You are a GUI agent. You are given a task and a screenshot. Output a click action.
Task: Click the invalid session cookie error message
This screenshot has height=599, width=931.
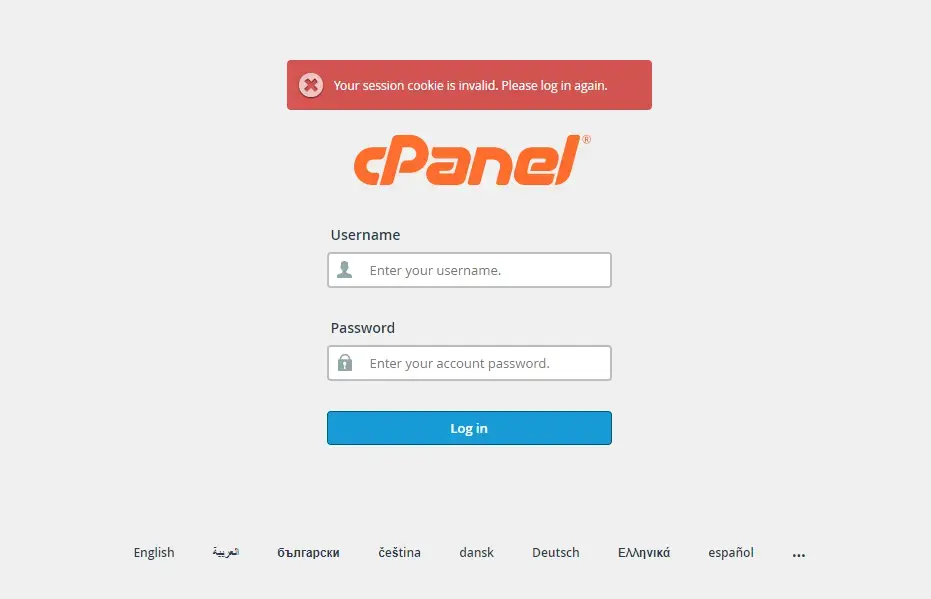[470, 85]
